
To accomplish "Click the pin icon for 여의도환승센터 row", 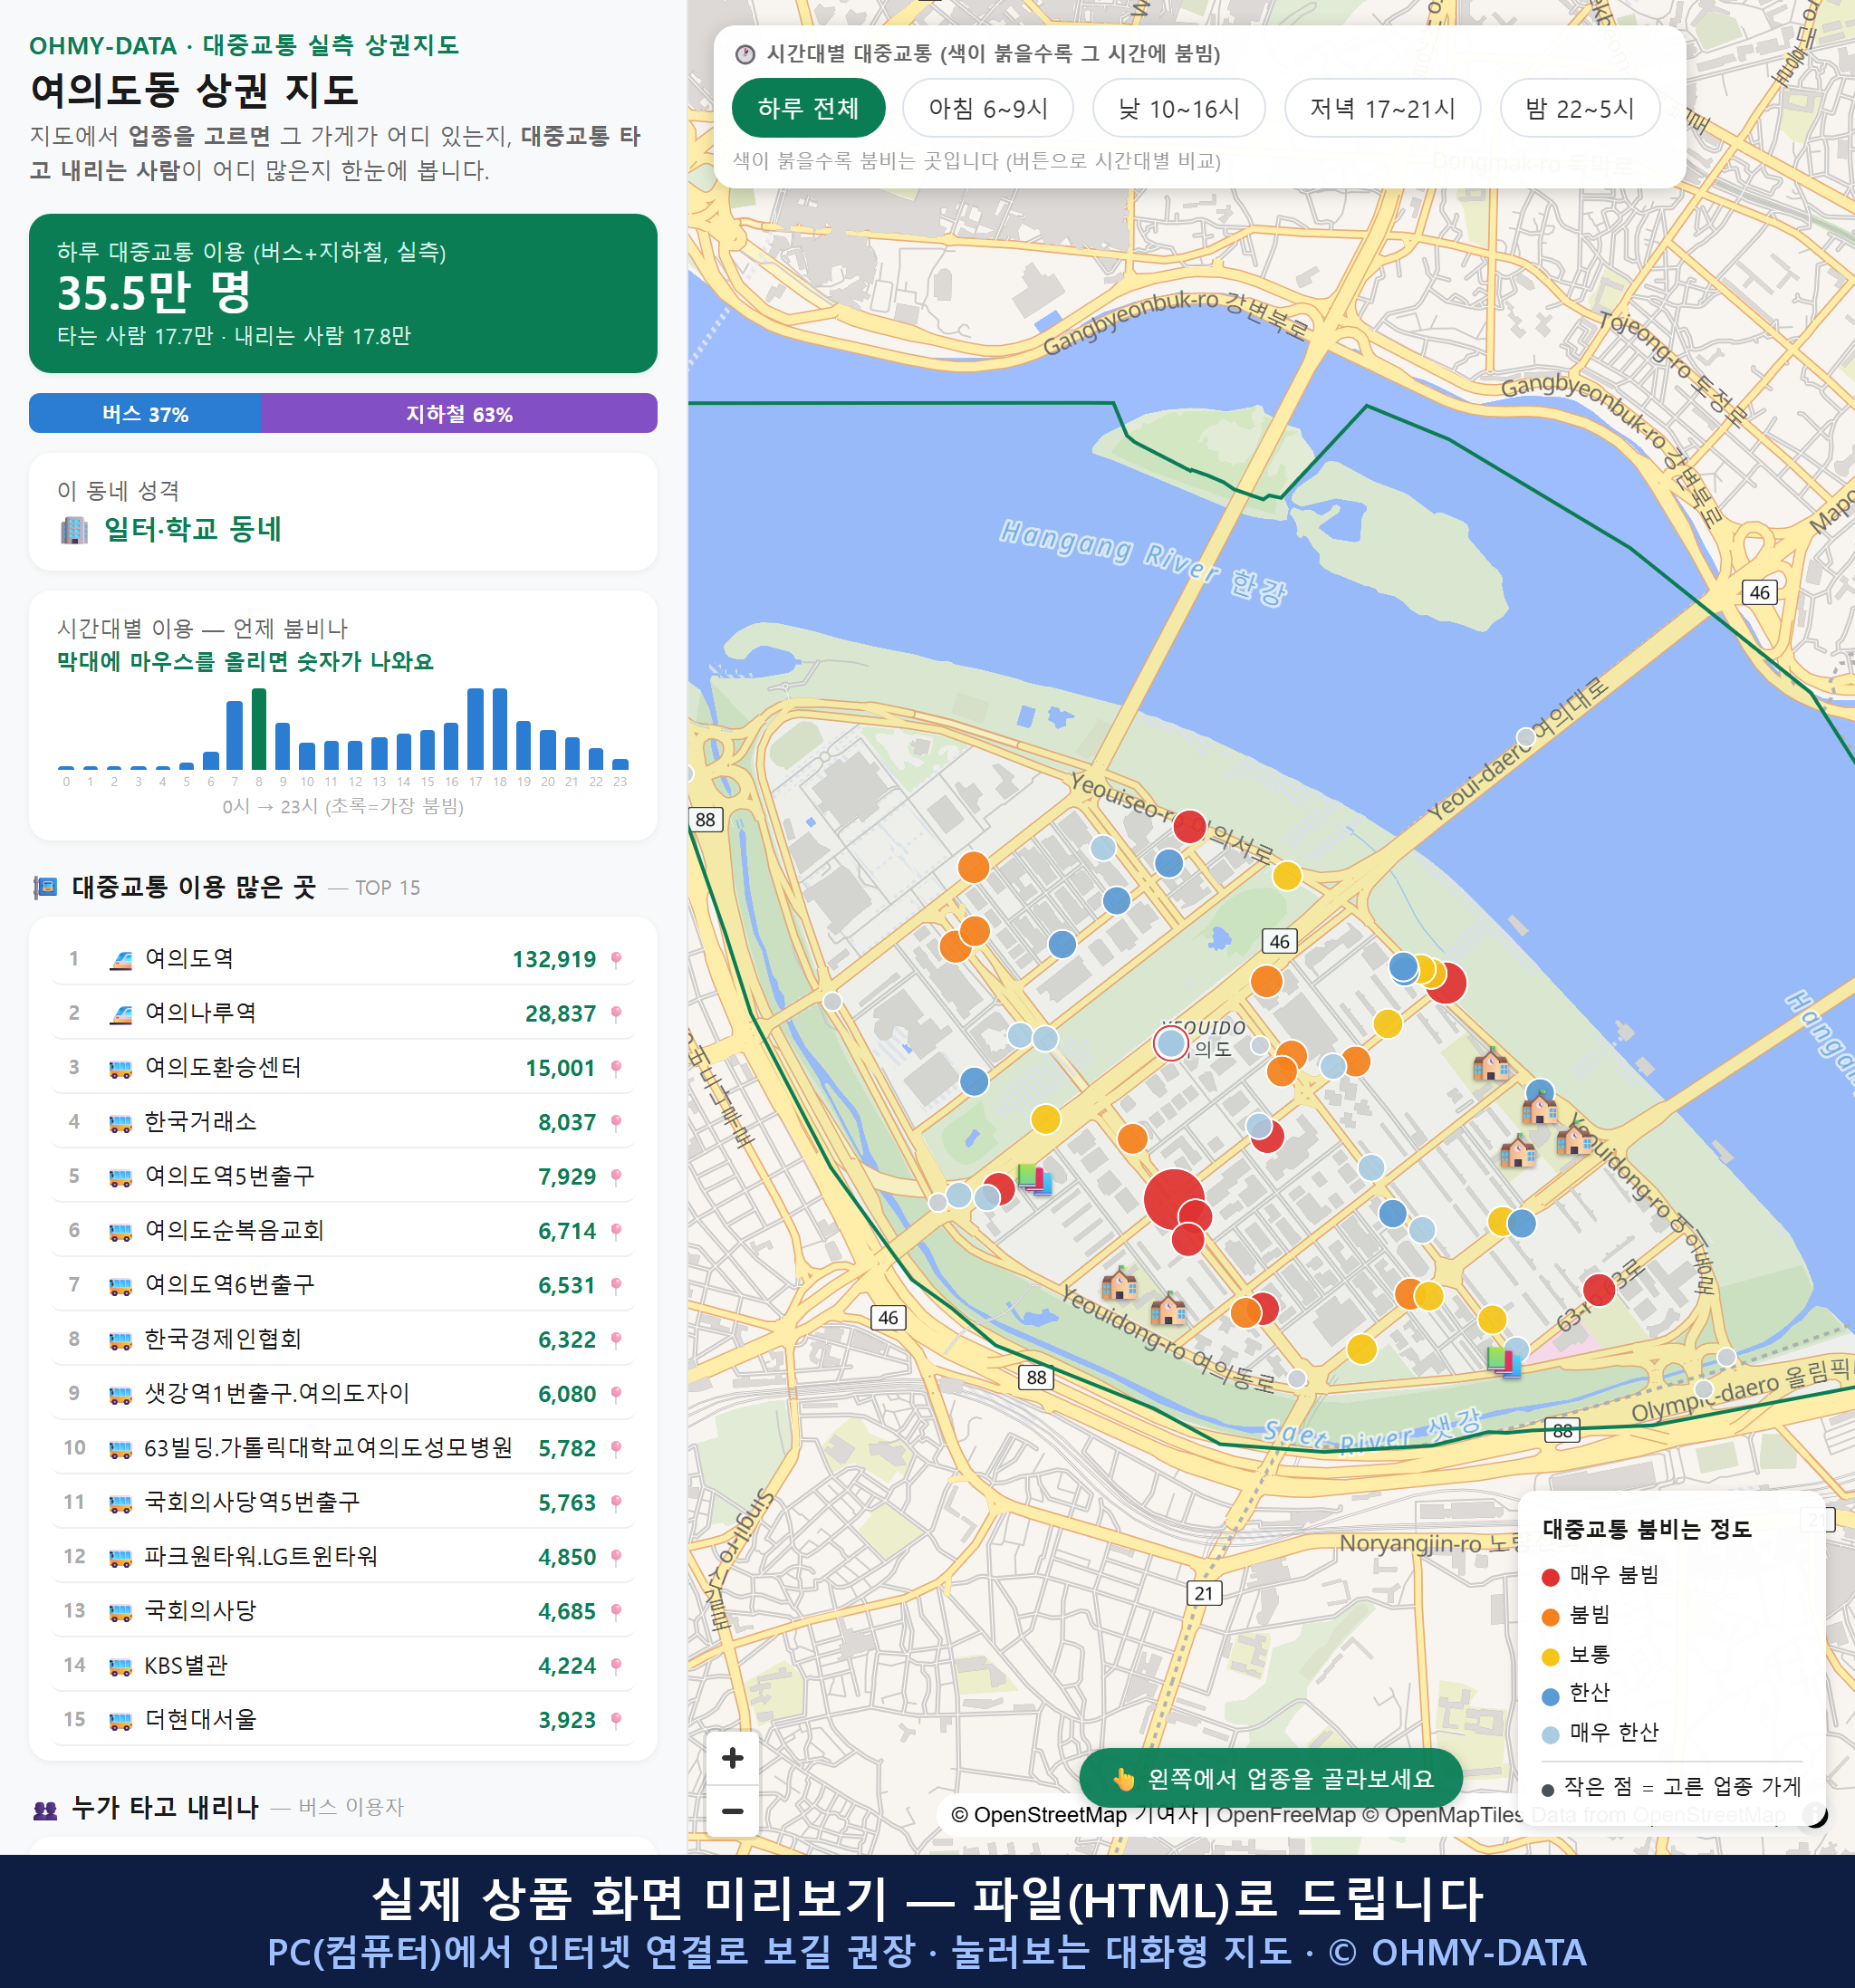I will 616,1068.
